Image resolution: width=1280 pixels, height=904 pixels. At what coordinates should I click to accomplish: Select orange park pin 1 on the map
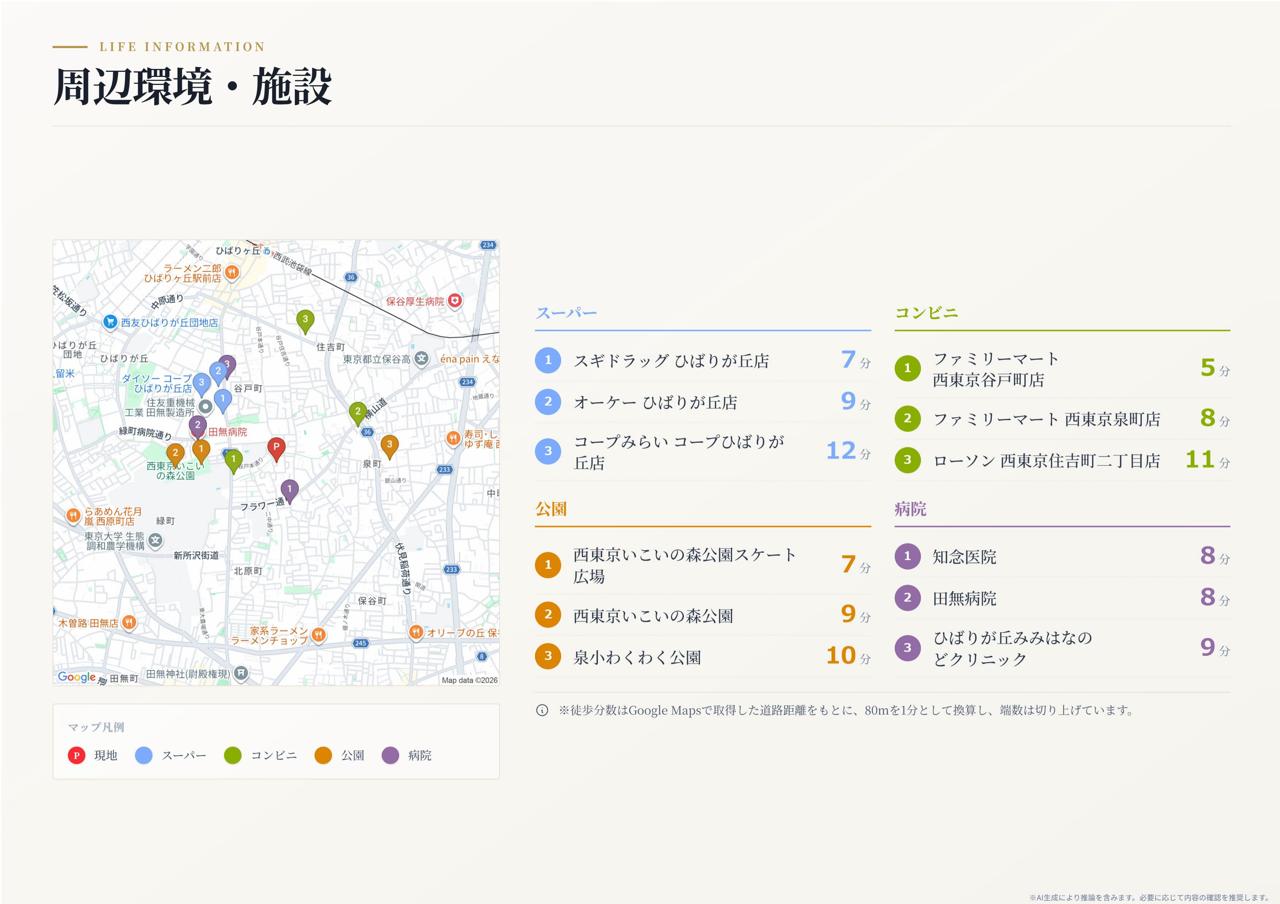[201, 450]
